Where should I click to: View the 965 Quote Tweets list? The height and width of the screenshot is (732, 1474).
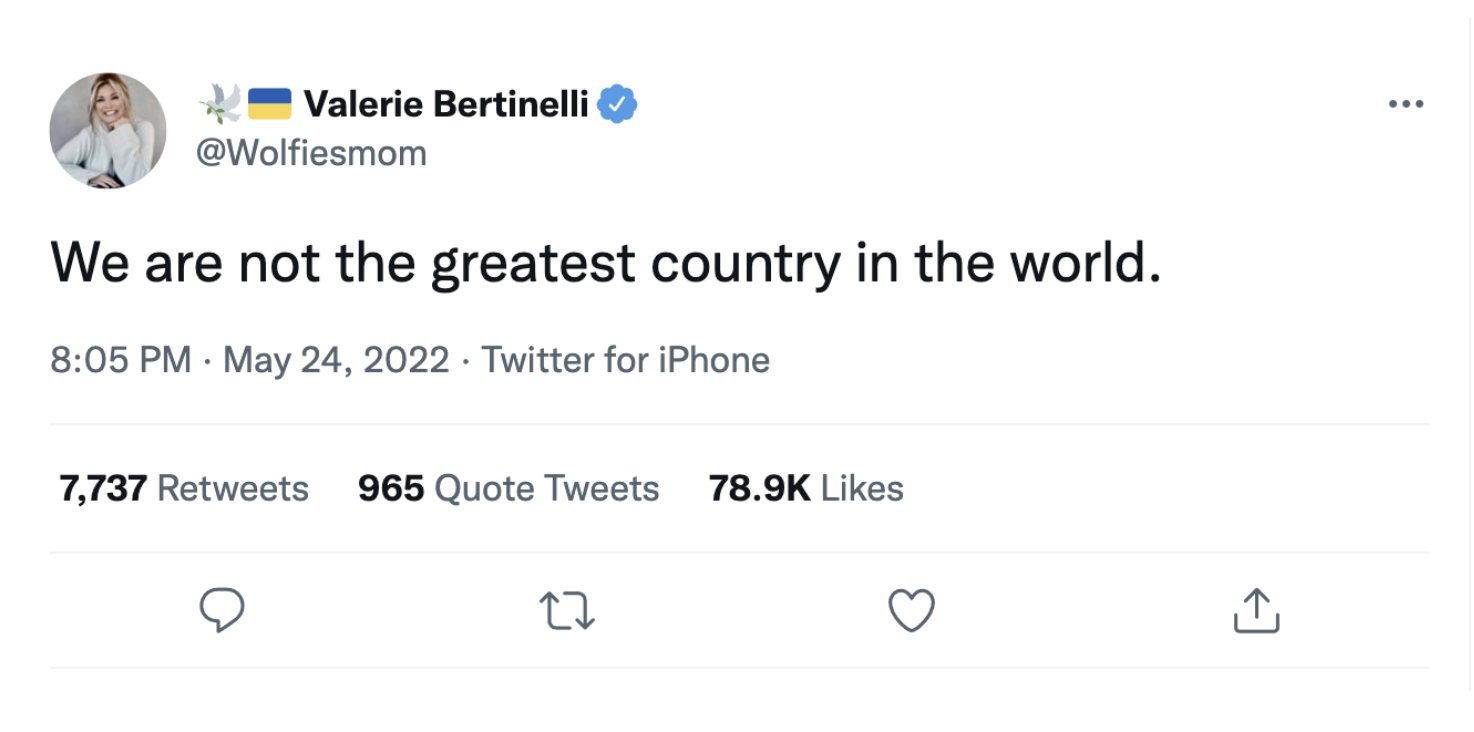coord(508,488)
